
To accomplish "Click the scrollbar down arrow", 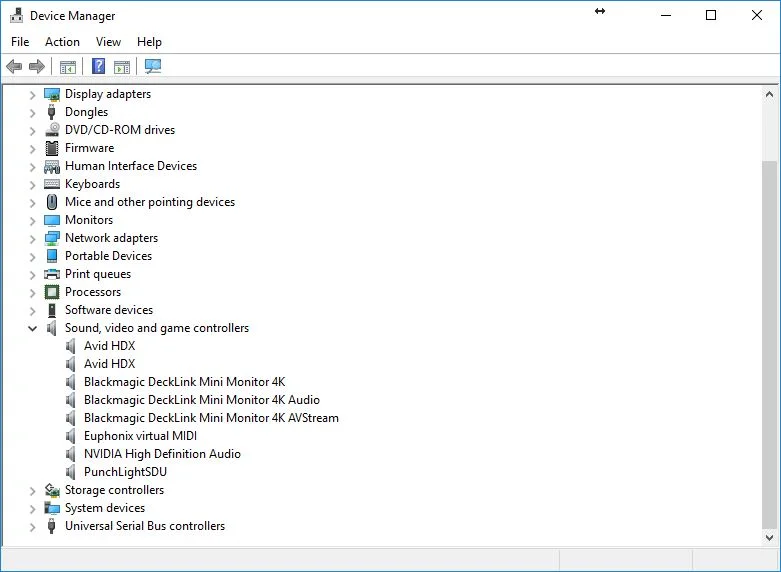I will point(769,538).
